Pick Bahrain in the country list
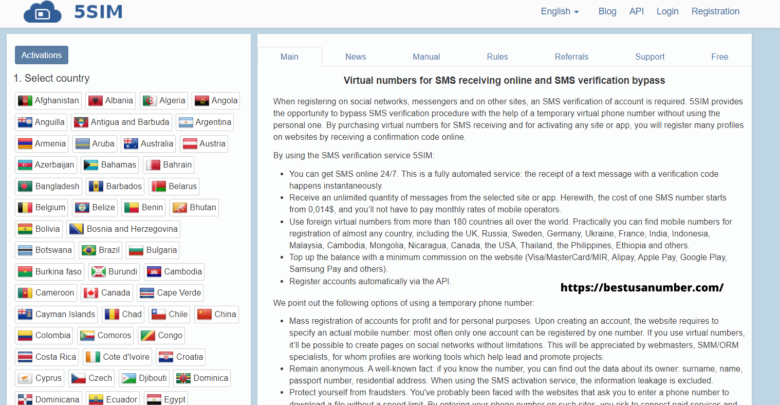Screen dimensions: 780x405 click(169, 165)
